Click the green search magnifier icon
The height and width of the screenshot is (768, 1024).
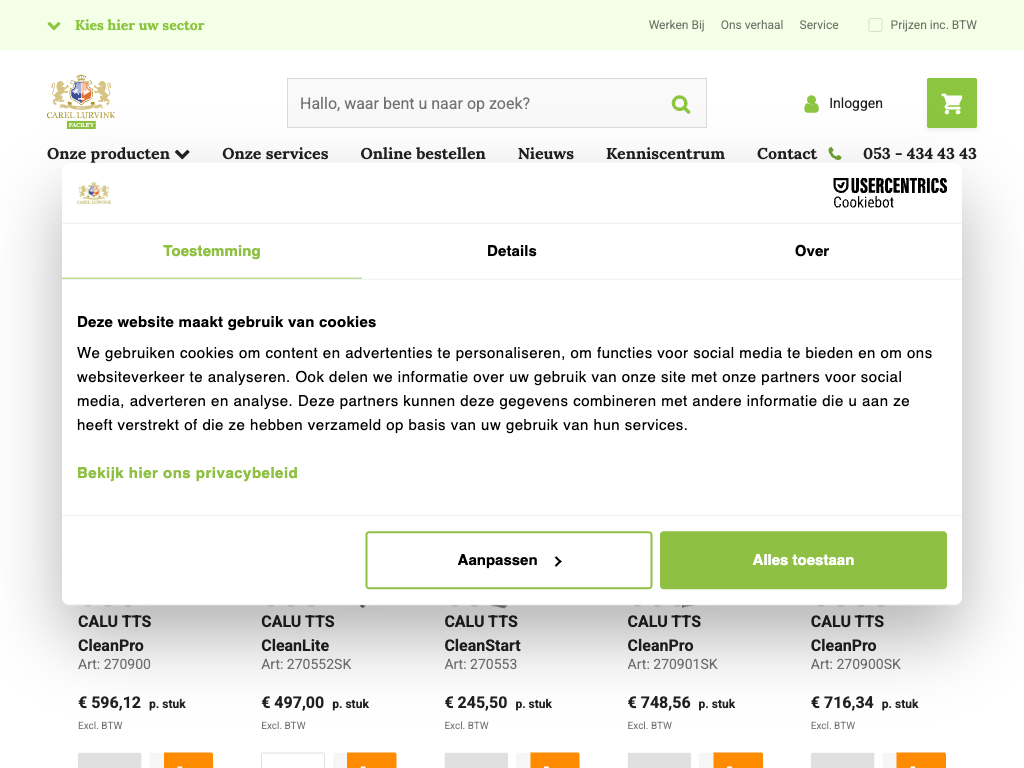tap(681, 104)
